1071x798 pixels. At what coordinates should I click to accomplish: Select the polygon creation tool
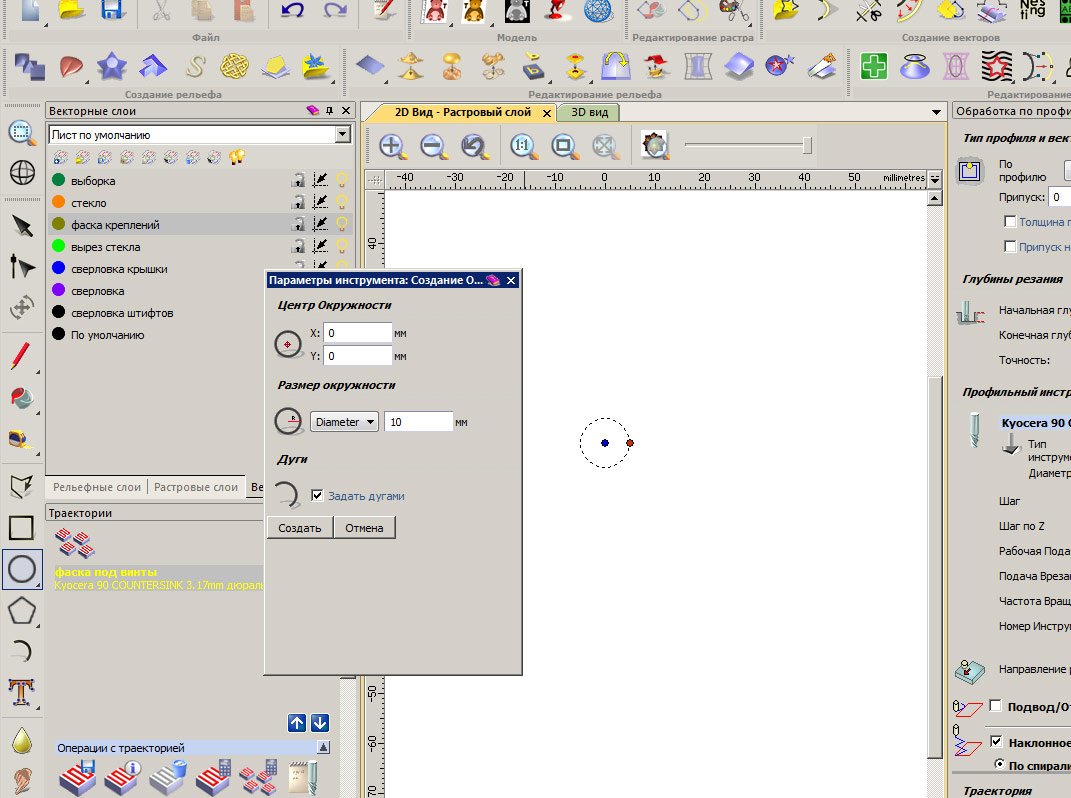click(x=22, y=611)
